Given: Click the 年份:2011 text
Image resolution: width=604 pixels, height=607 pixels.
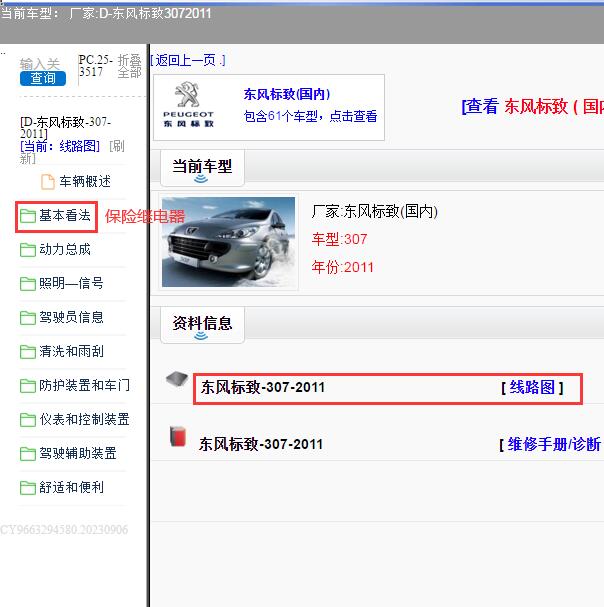Looking at the screenshot, I should pos(343,267).
